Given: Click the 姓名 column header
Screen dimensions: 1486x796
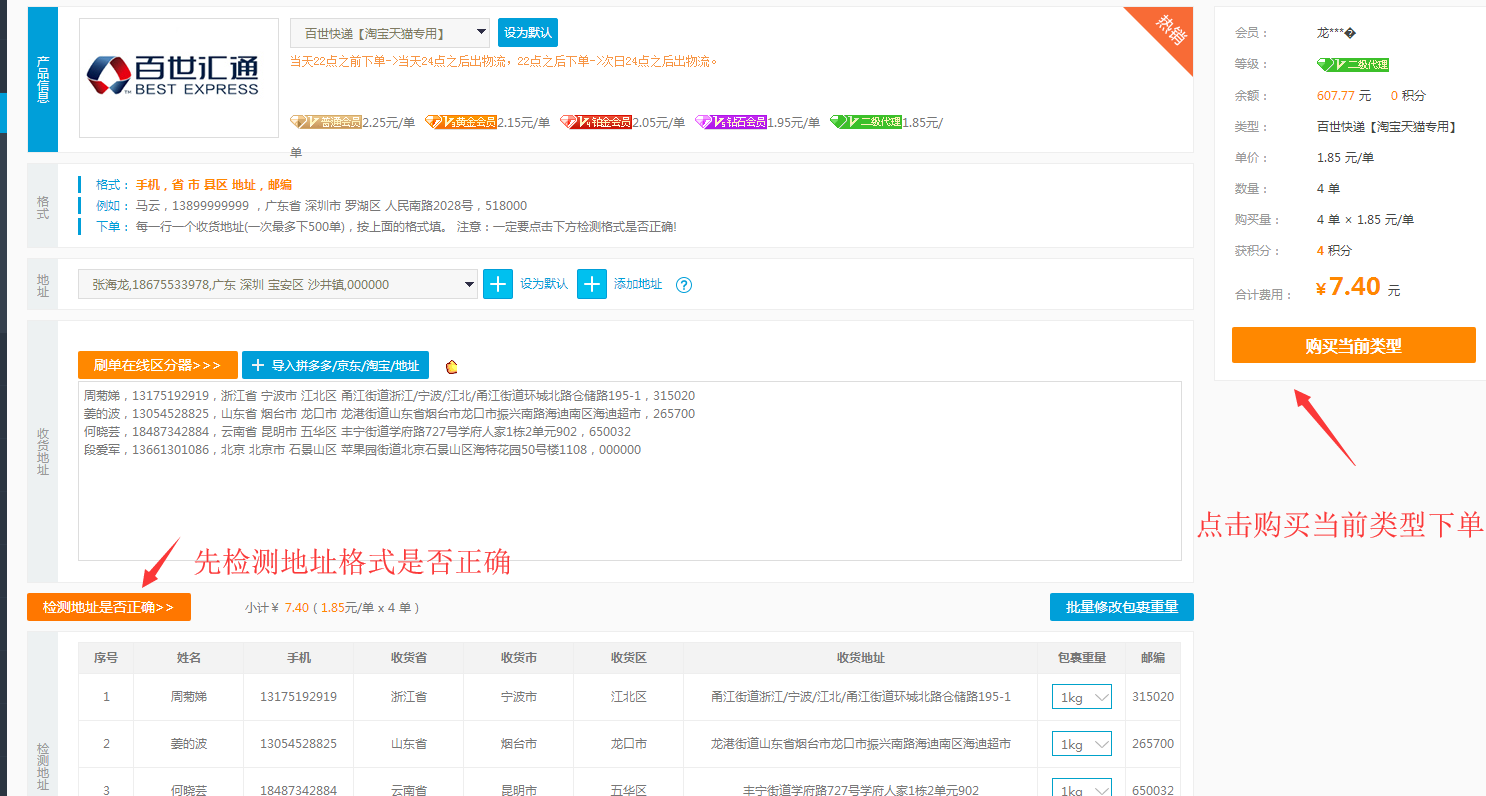Looking at the screenshot, I should (189, 658).
